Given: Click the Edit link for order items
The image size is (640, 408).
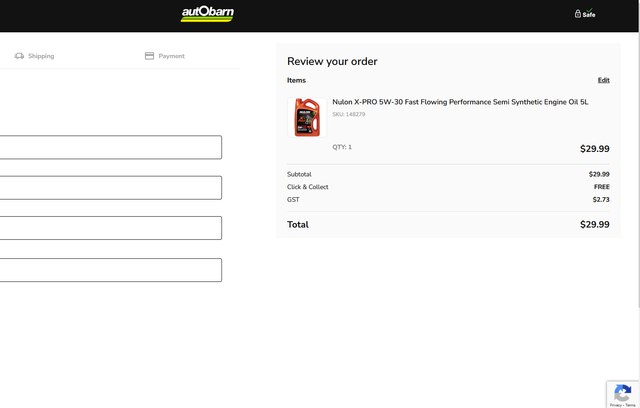Looking at the screenshot, I should pyautogui.click(x=603, y=80).
